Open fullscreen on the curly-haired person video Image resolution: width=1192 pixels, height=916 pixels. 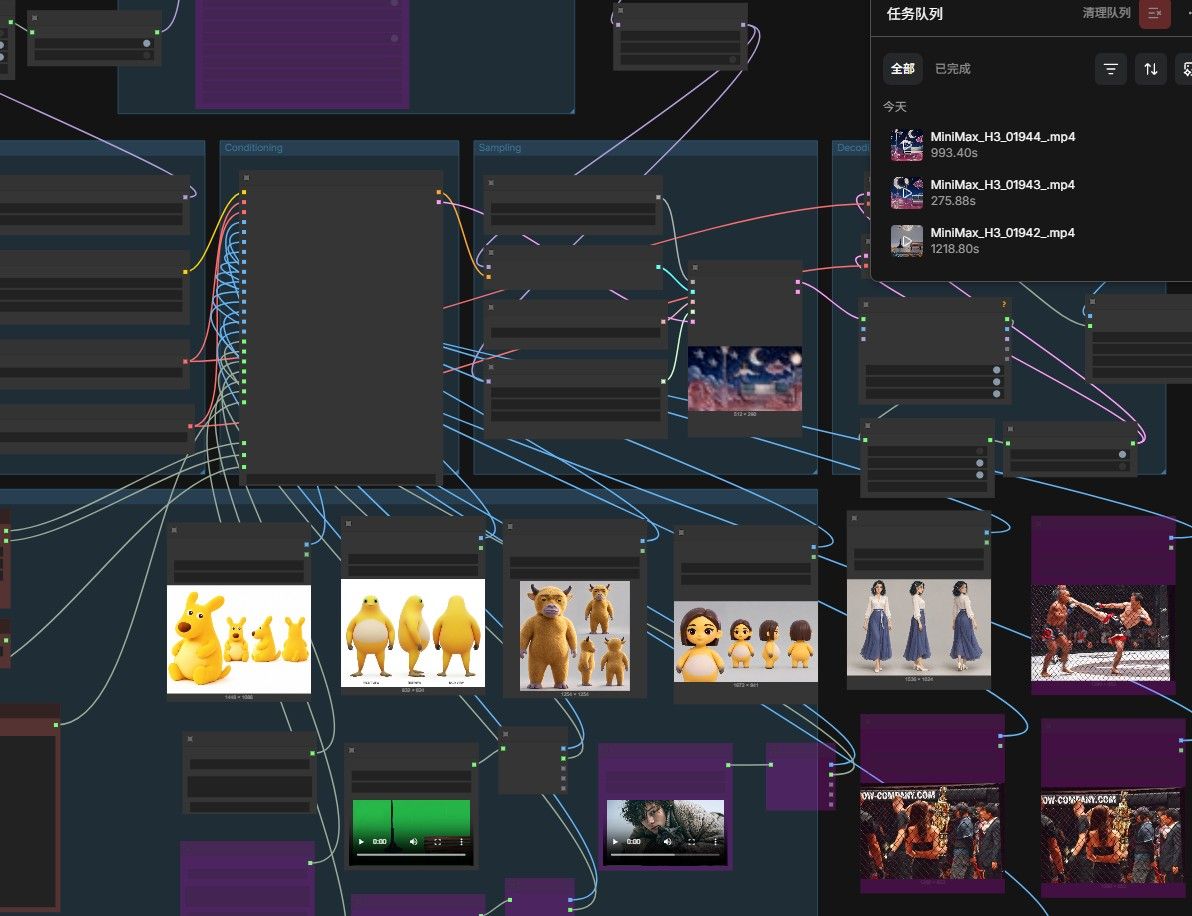click(692, 842)
